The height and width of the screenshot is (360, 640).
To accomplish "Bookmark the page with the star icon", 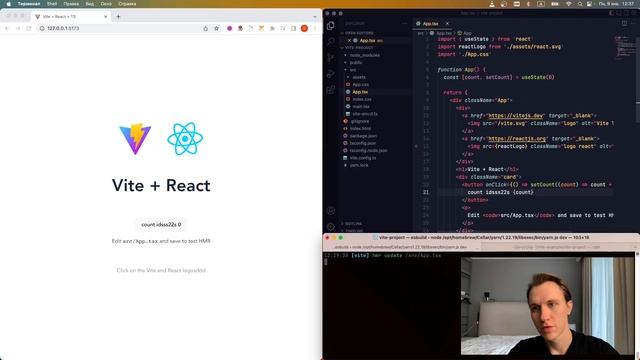I will click(x=216, y=28).
